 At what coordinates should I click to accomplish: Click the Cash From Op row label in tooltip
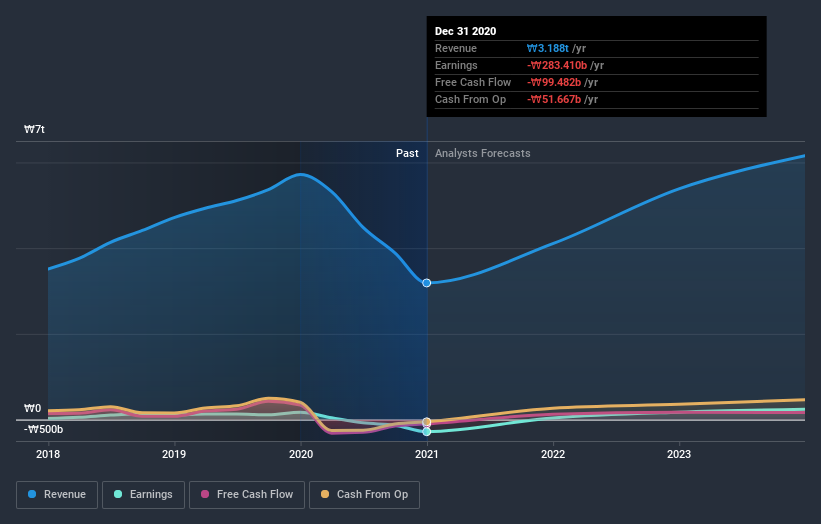tap(470, 99)
